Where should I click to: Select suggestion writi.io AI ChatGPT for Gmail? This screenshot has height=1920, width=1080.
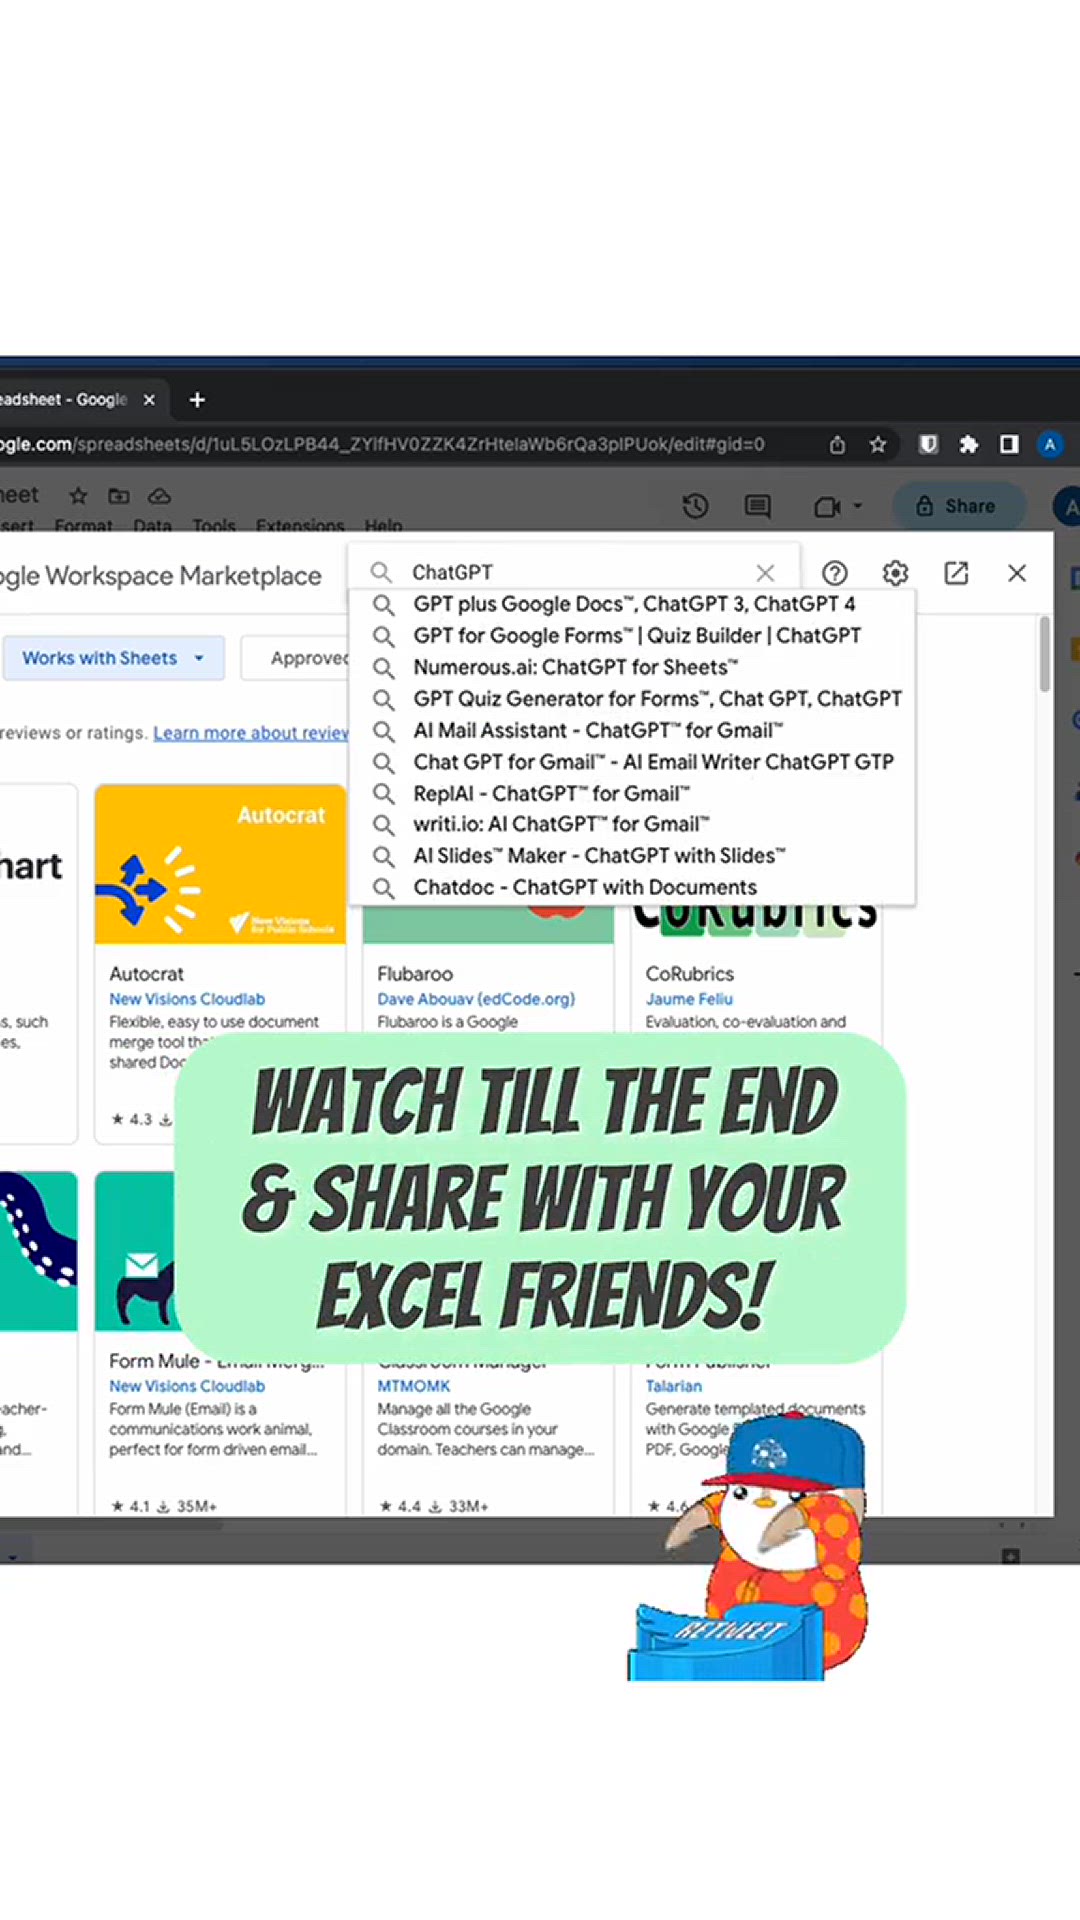click(x=632, y=824)
